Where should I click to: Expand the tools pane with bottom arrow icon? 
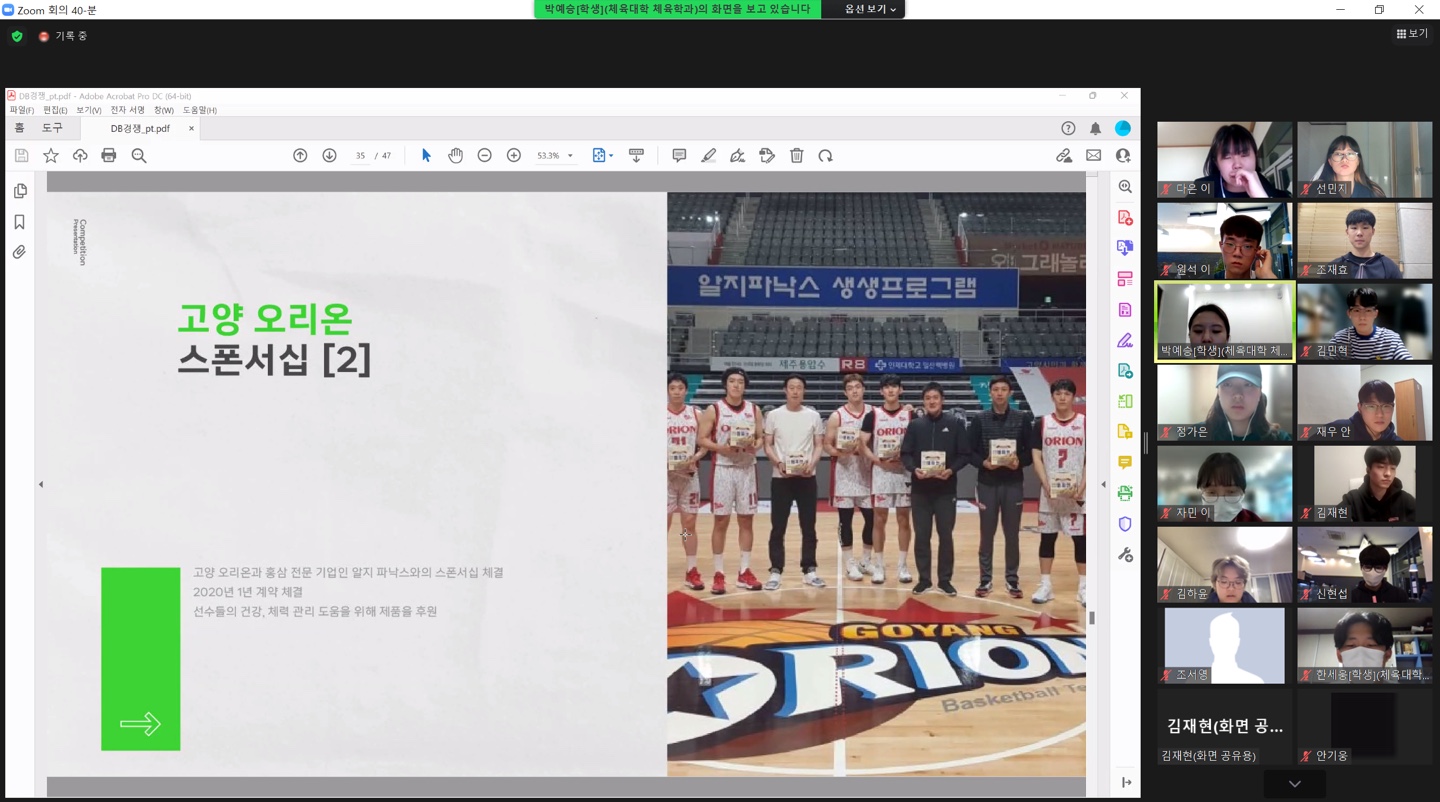[x=1126, y=782]
